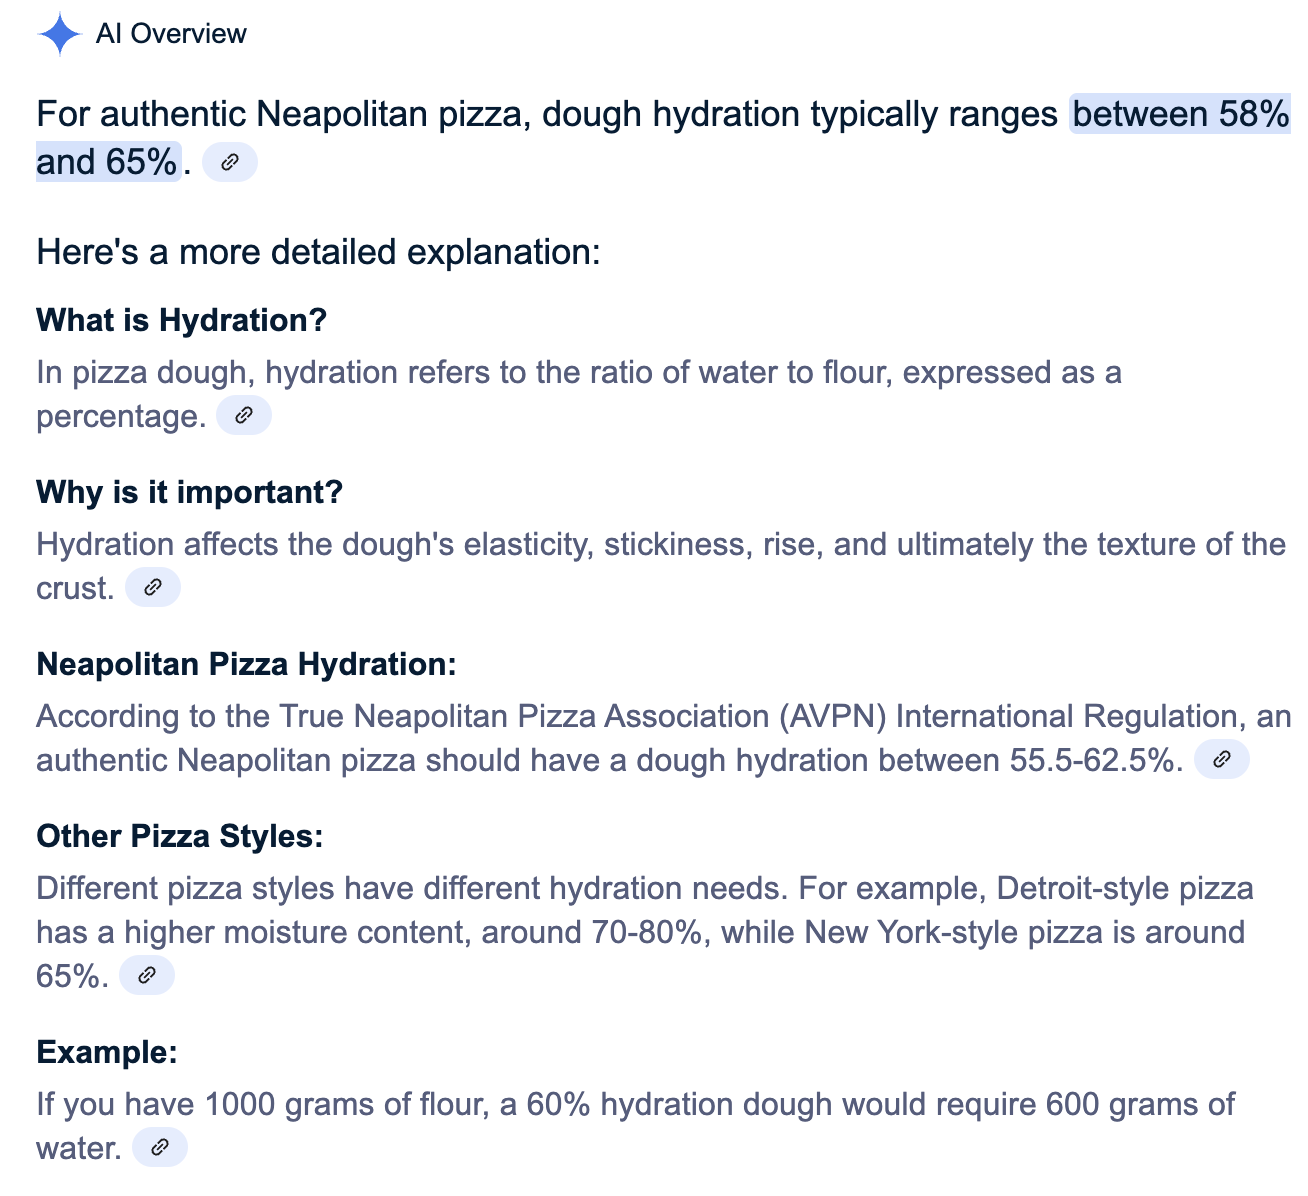Viewport: 1308px width, 1196px height.
Task: Click the highlighted "between 58%" text
Action: [1180, 115]
